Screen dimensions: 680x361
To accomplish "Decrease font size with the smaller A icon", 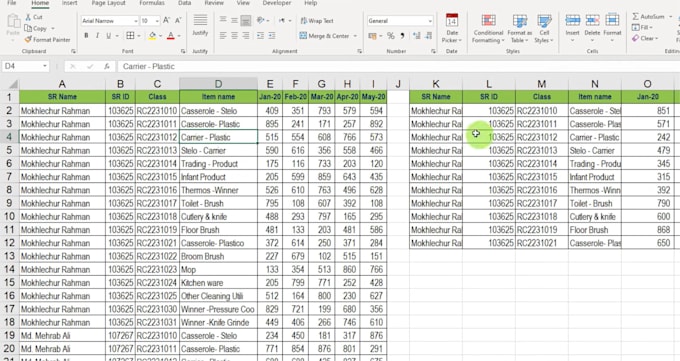I will 178,20.
